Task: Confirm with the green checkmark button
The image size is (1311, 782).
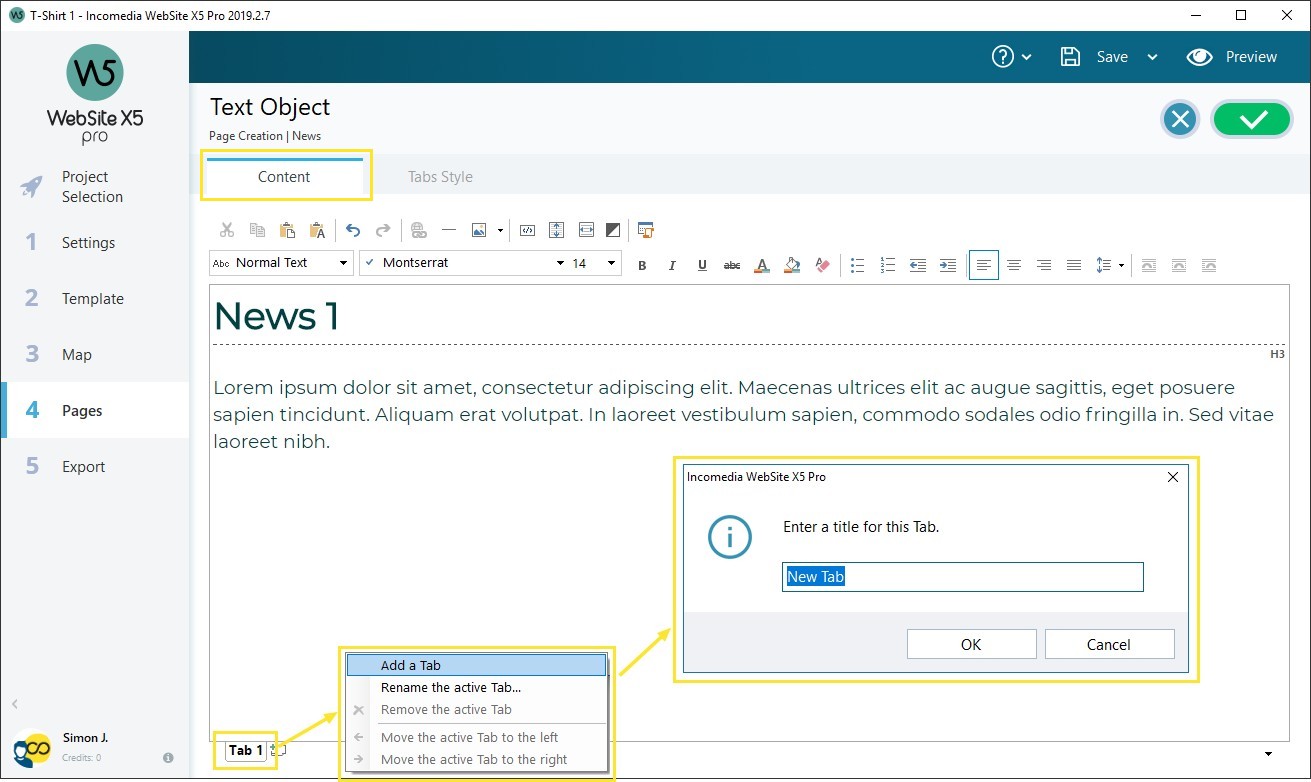Action: pos(1252,120)
